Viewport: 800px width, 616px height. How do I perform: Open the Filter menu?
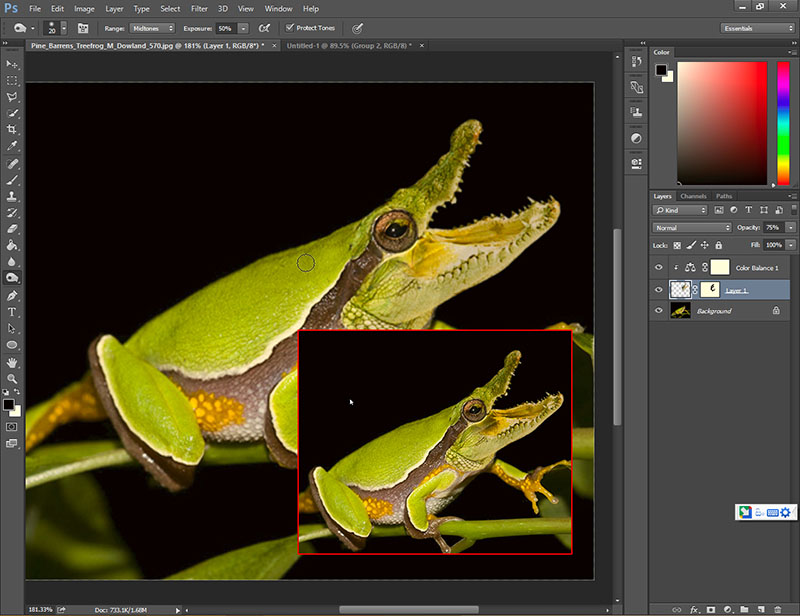tap(199, 8)
